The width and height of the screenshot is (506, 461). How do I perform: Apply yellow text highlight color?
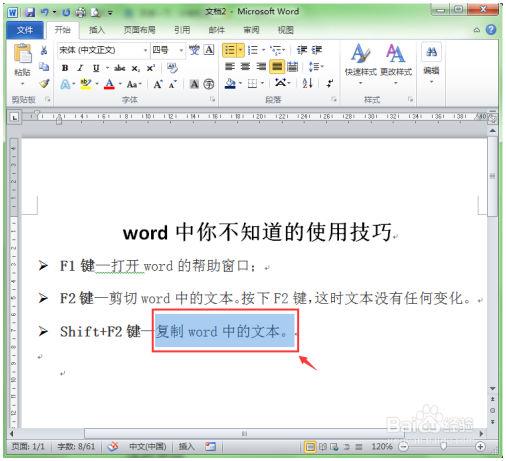coord(86,84)
